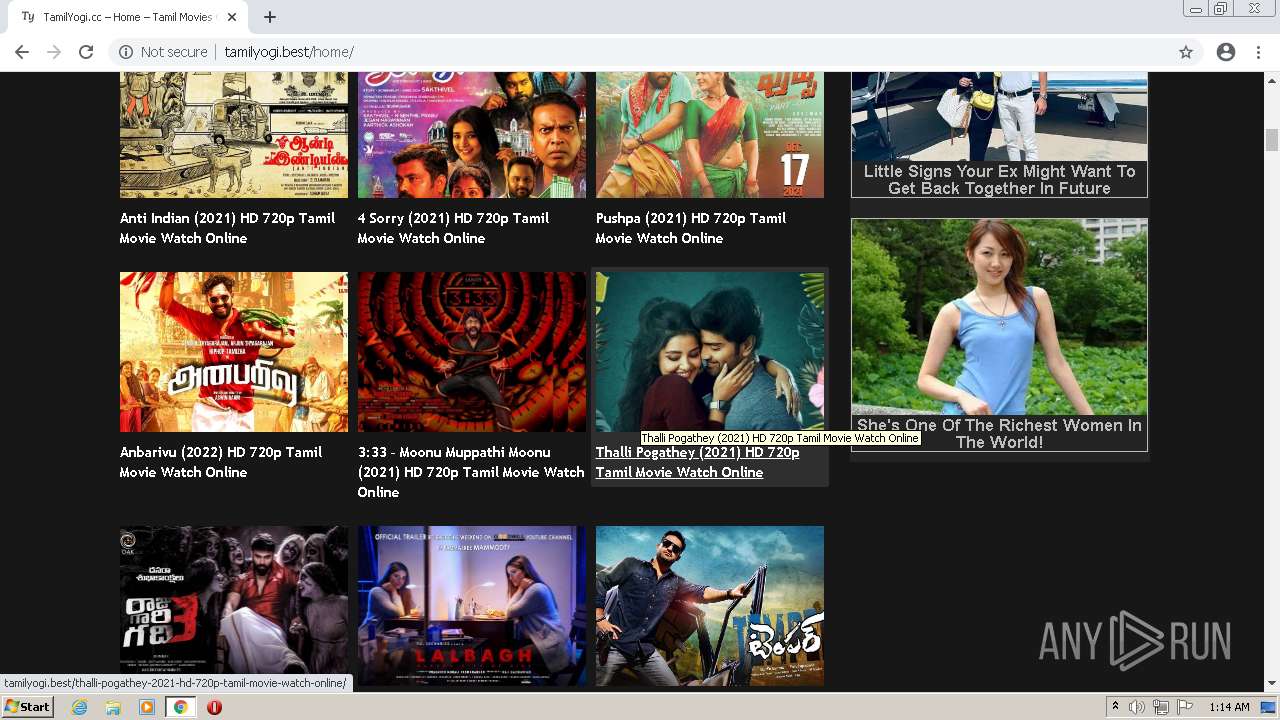
Task: Open Anti Indian (2021) movie link
Action: pyautogui.click(x=227, y=228)
